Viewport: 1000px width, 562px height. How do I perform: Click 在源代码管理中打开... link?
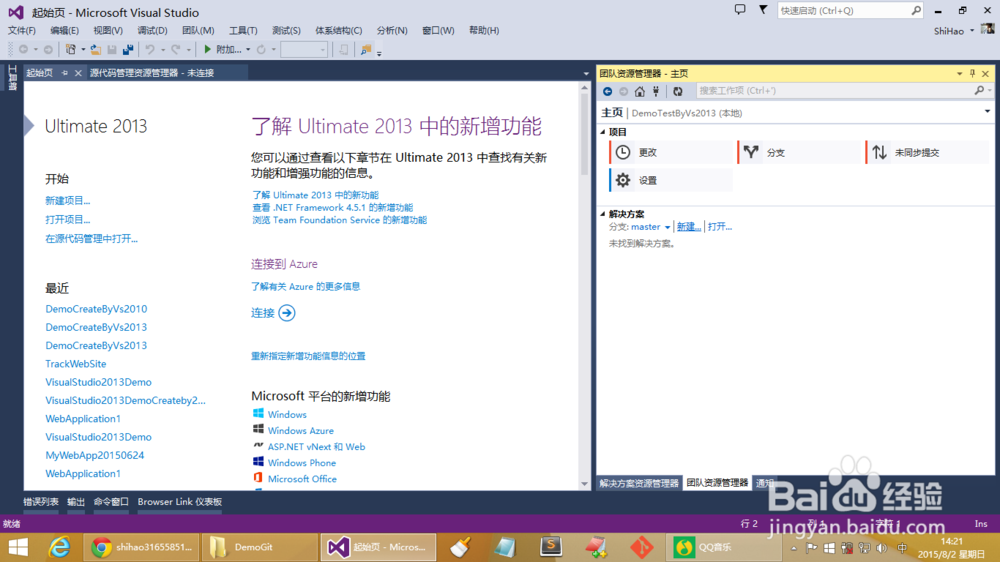91,239
